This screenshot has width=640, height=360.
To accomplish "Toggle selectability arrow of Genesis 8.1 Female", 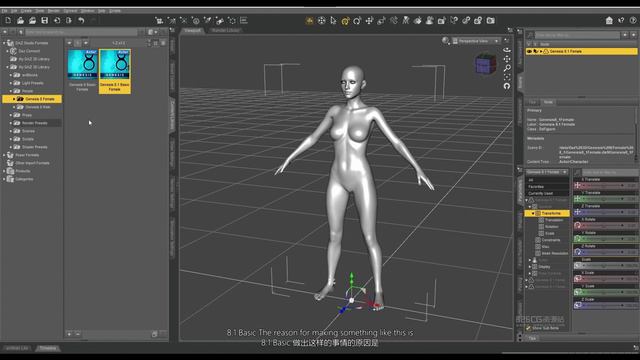I will click(x=536, y=51).
